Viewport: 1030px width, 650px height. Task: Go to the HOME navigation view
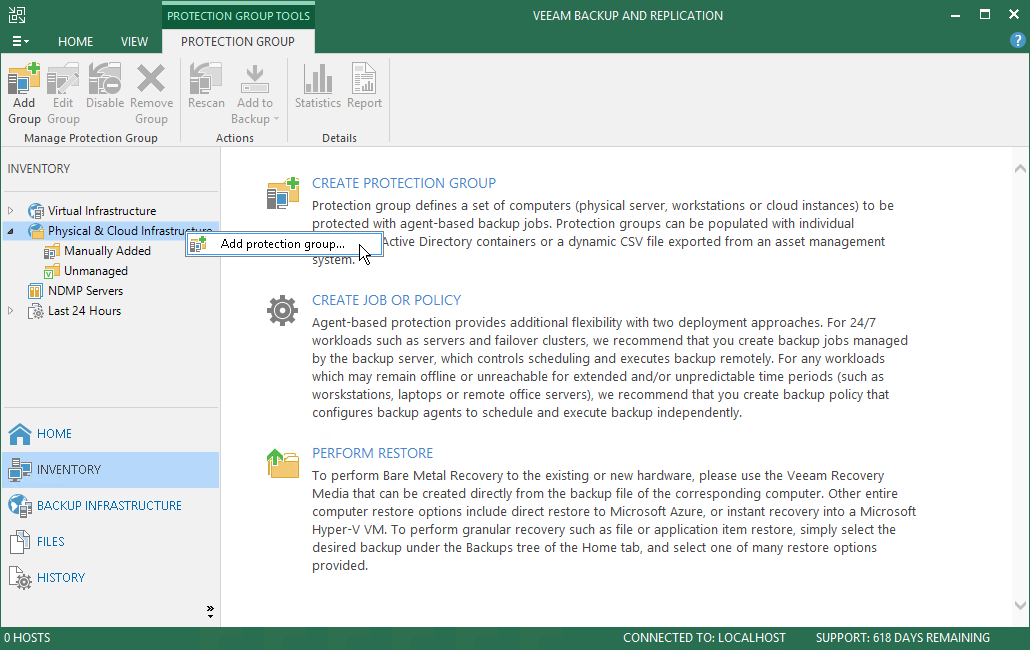[x=110, y=434]
